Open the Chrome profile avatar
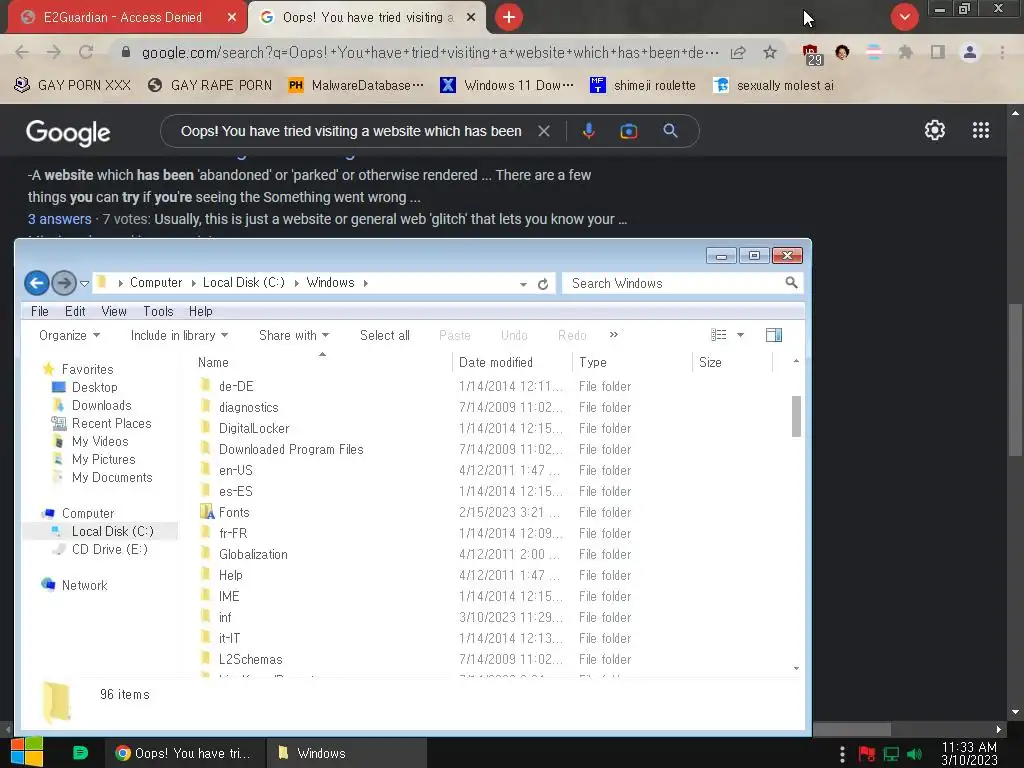 coord(970,52)
